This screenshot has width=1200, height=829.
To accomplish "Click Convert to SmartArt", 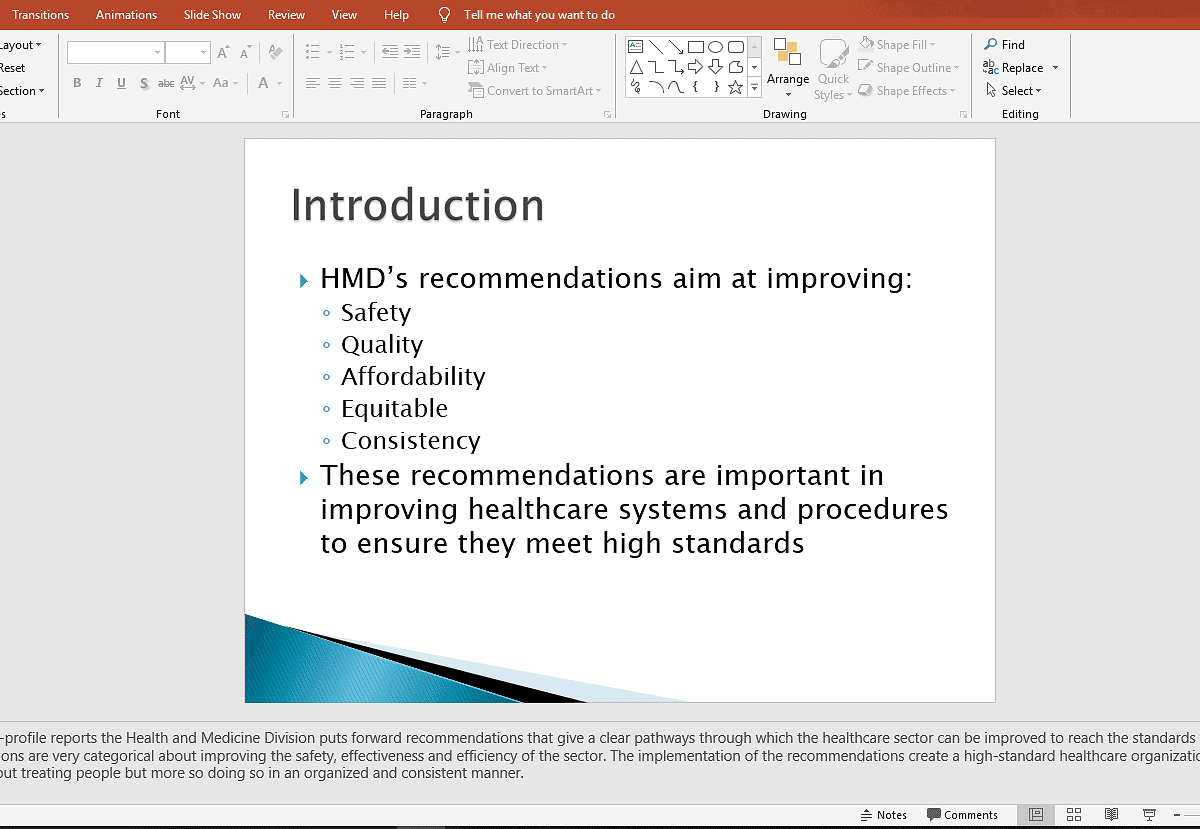I will pos(536,91).
